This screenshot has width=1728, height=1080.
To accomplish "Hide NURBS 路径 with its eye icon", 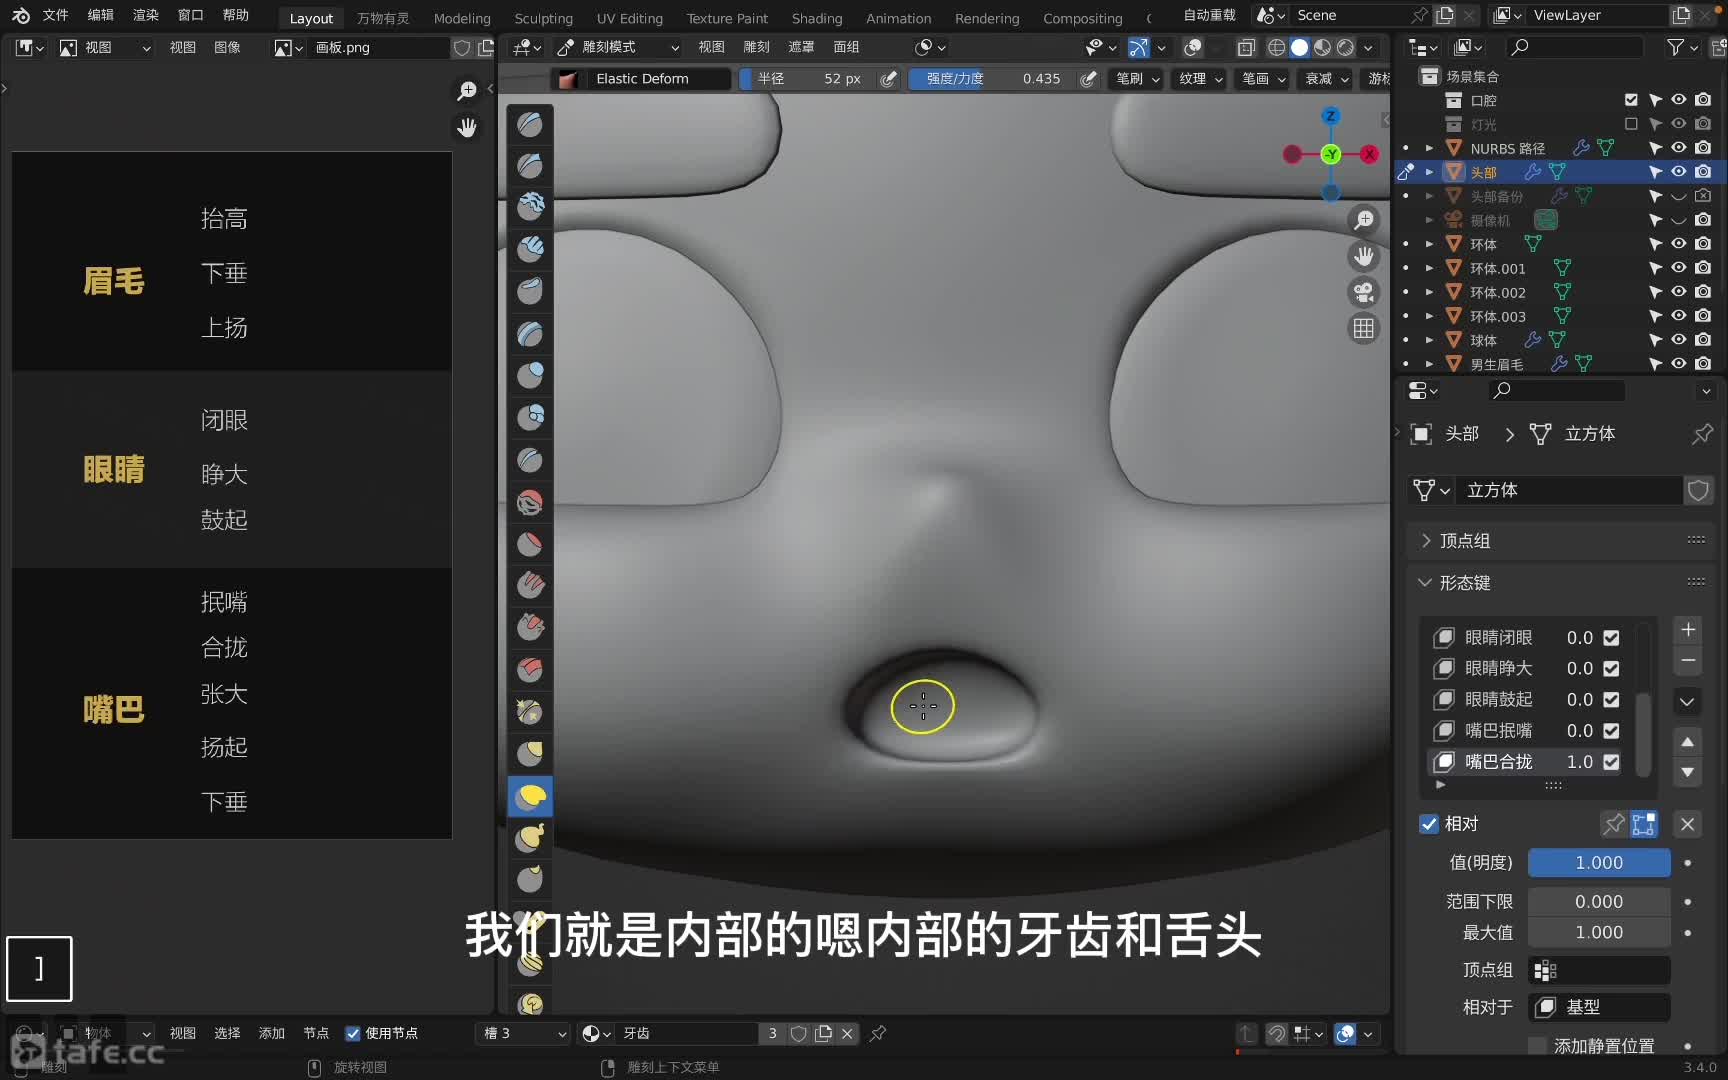I will (x=1679, y=148).
